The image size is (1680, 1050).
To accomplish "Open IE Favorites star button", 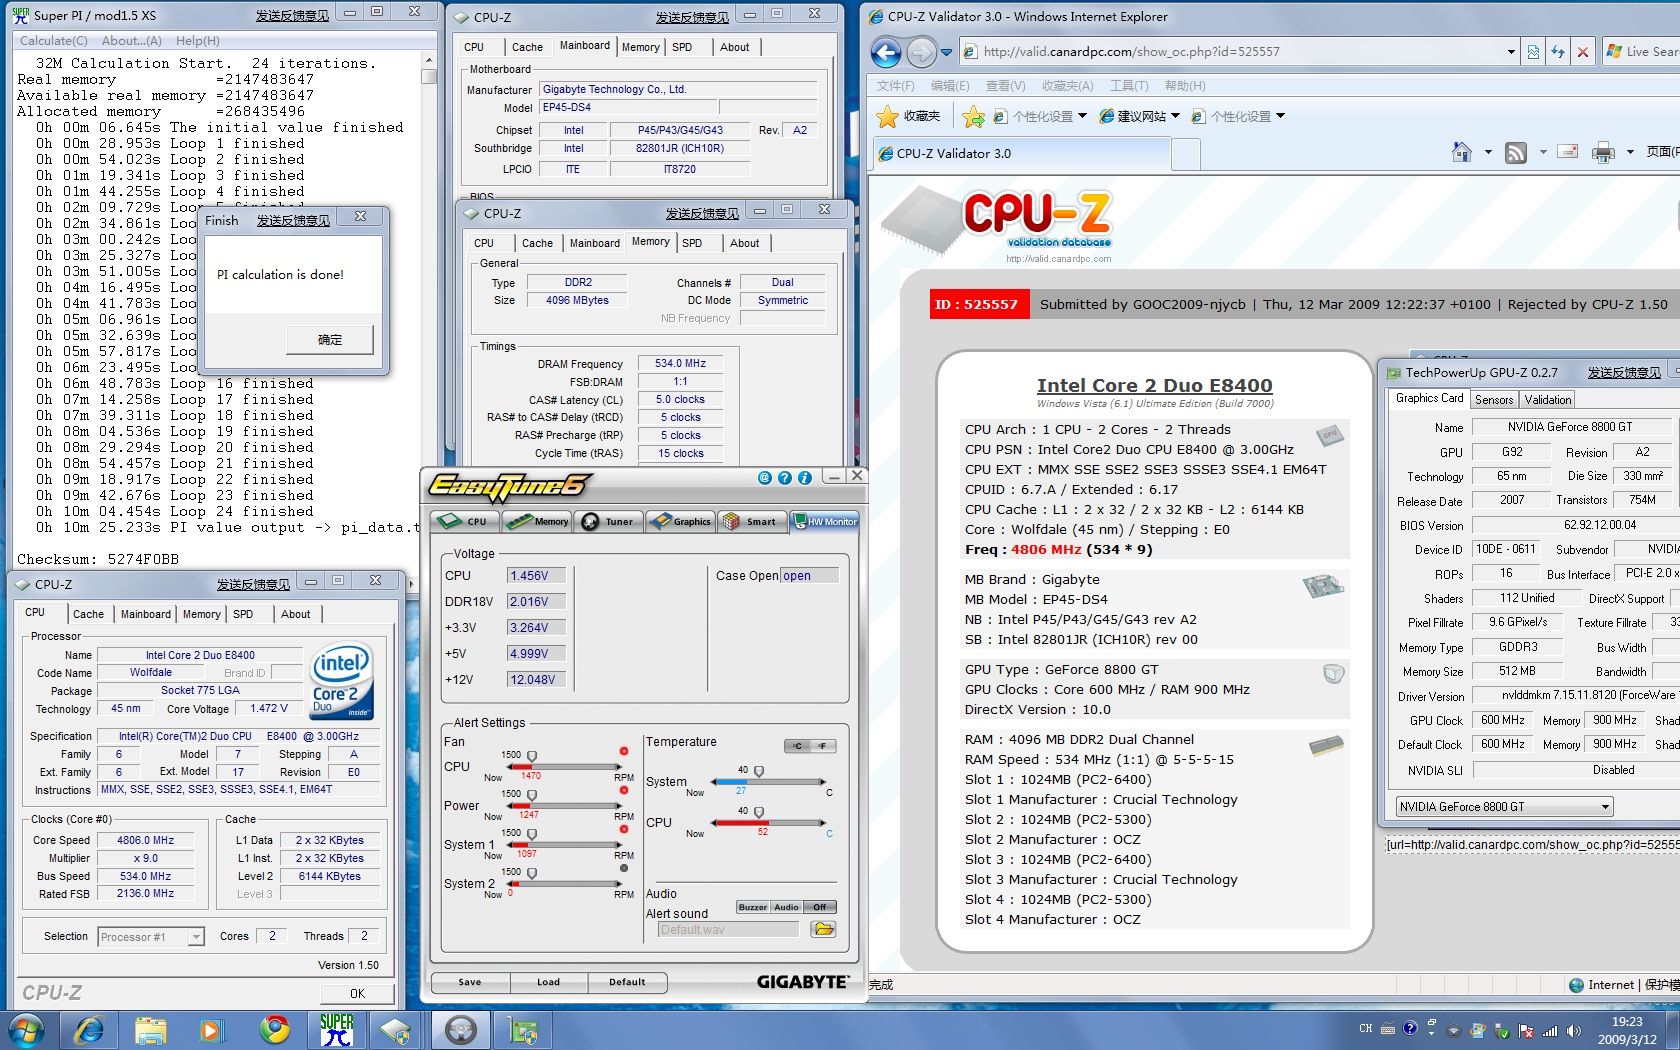I will 908,116.
